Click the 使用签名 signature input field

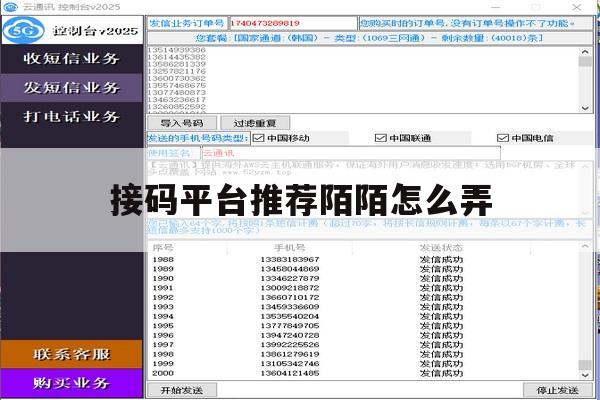[351, 153]
